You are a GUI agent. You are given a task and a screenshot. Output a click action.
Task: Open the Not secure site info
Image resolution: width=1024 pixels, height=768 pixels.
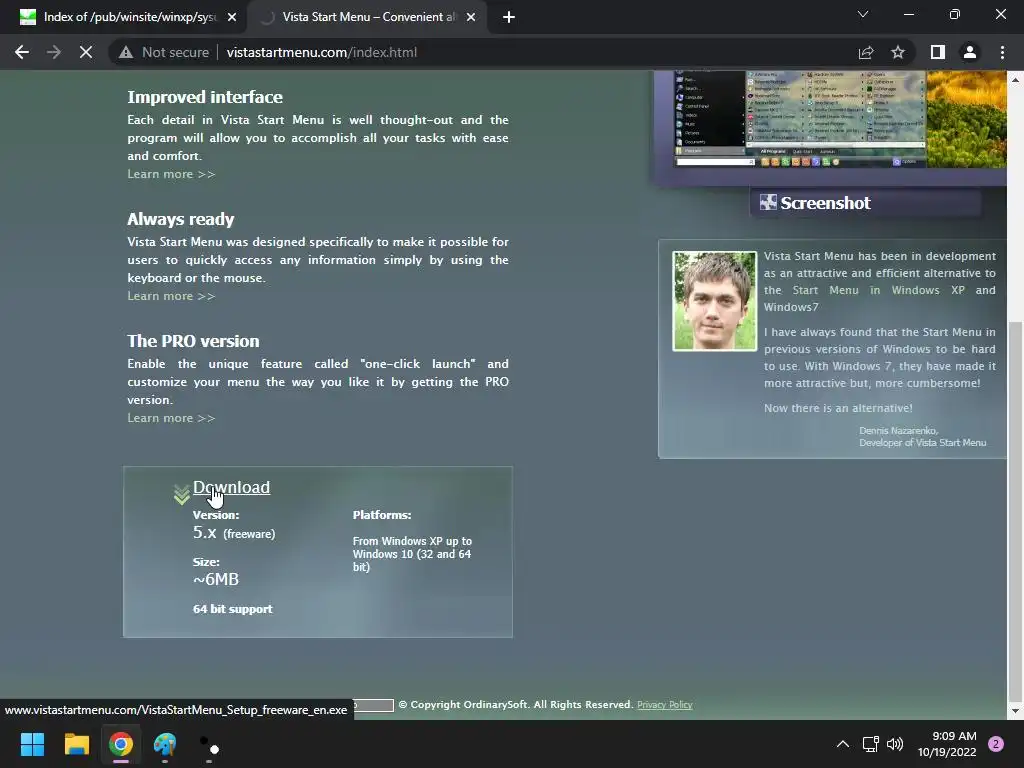click(x=164, y=52)
